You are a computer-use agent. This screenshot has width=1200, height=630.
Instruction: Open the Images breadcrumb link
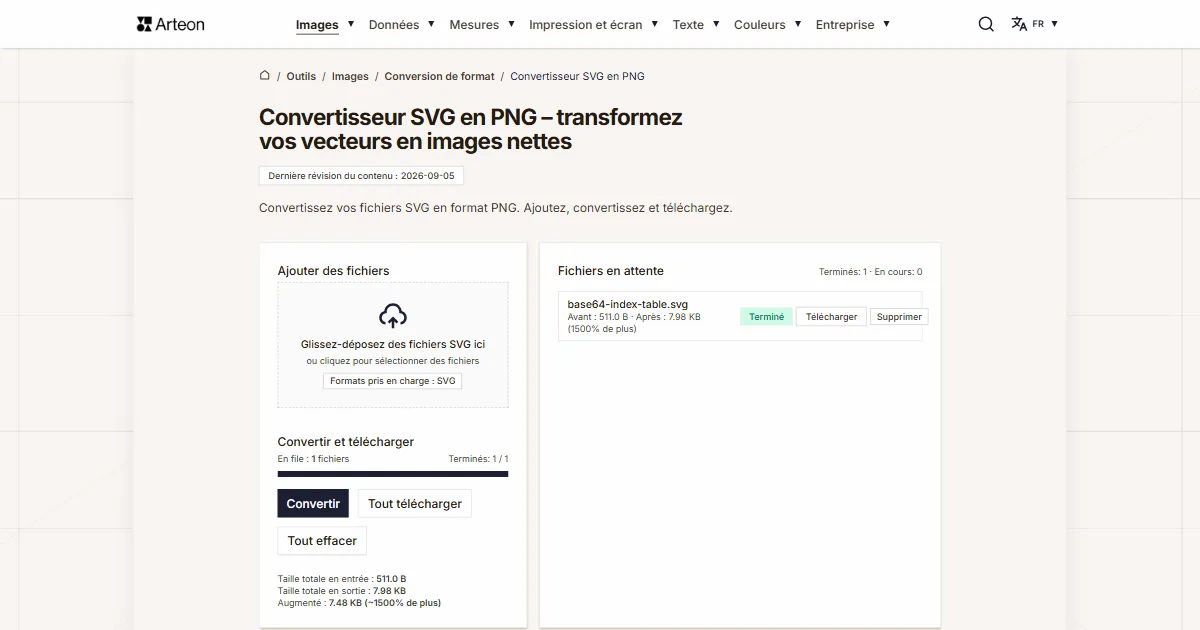(x=350, y=76)
